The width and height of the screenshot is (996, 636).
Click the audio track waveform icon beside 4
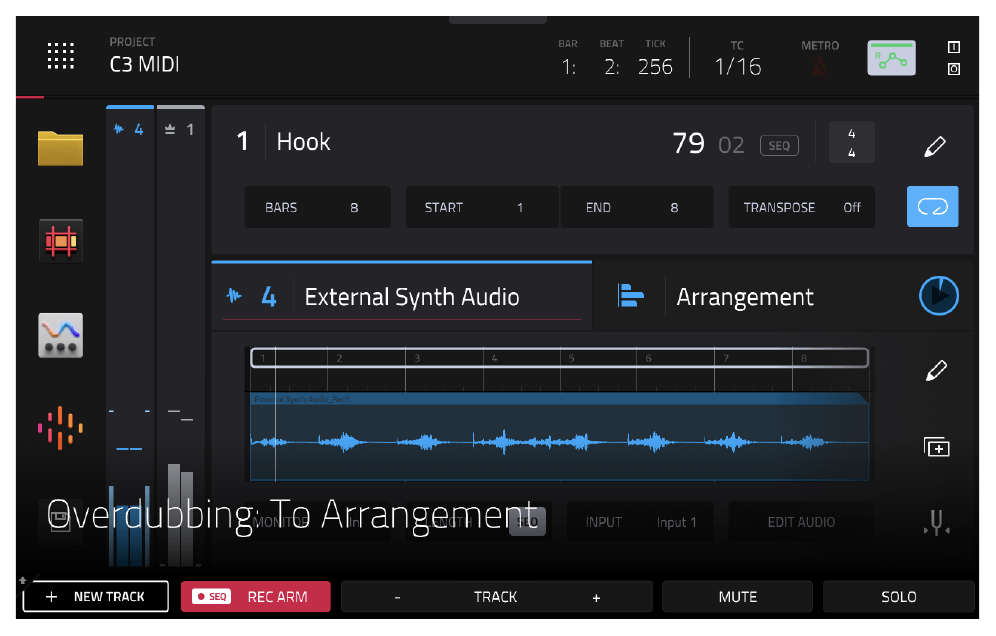point(234,295)
